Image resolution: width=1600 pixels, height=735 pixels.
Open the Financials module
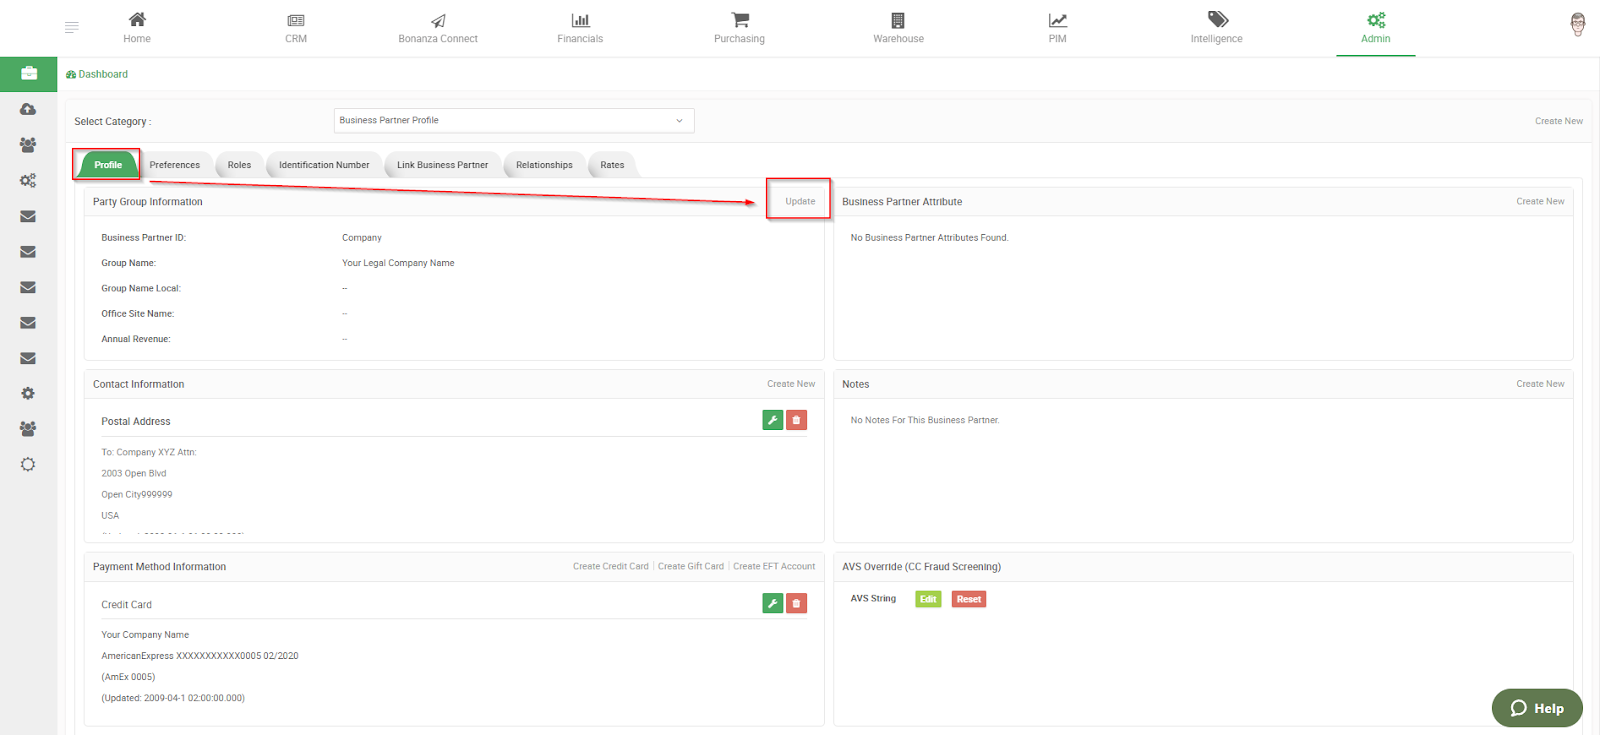point(580,28)
